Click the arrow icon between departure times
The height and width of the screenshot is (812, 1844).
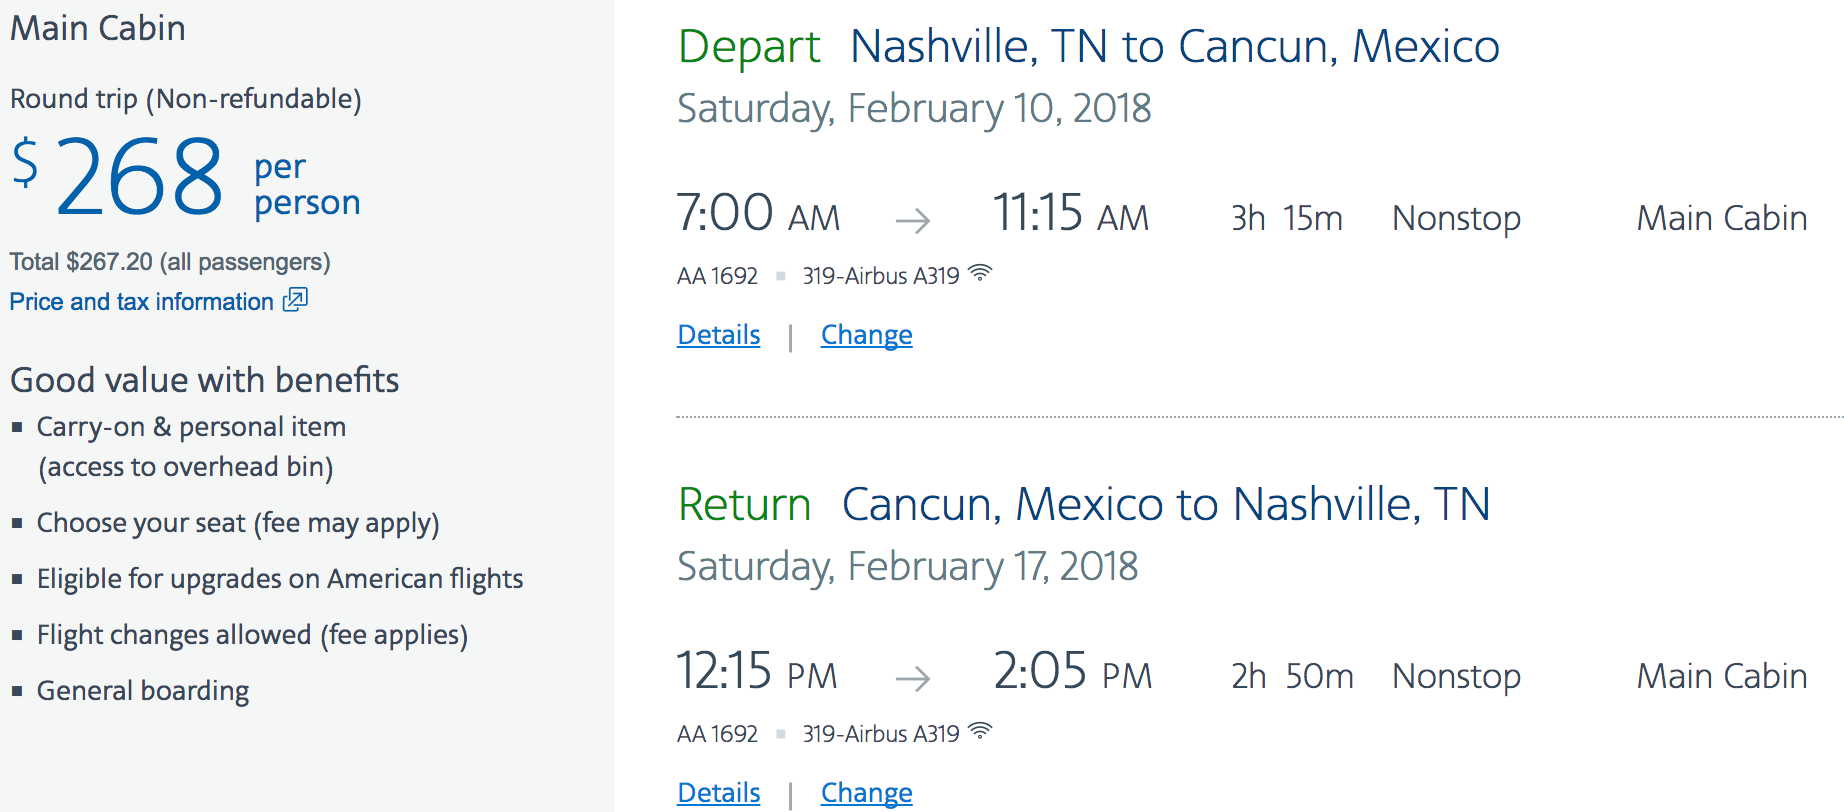(x=912, y=220)
